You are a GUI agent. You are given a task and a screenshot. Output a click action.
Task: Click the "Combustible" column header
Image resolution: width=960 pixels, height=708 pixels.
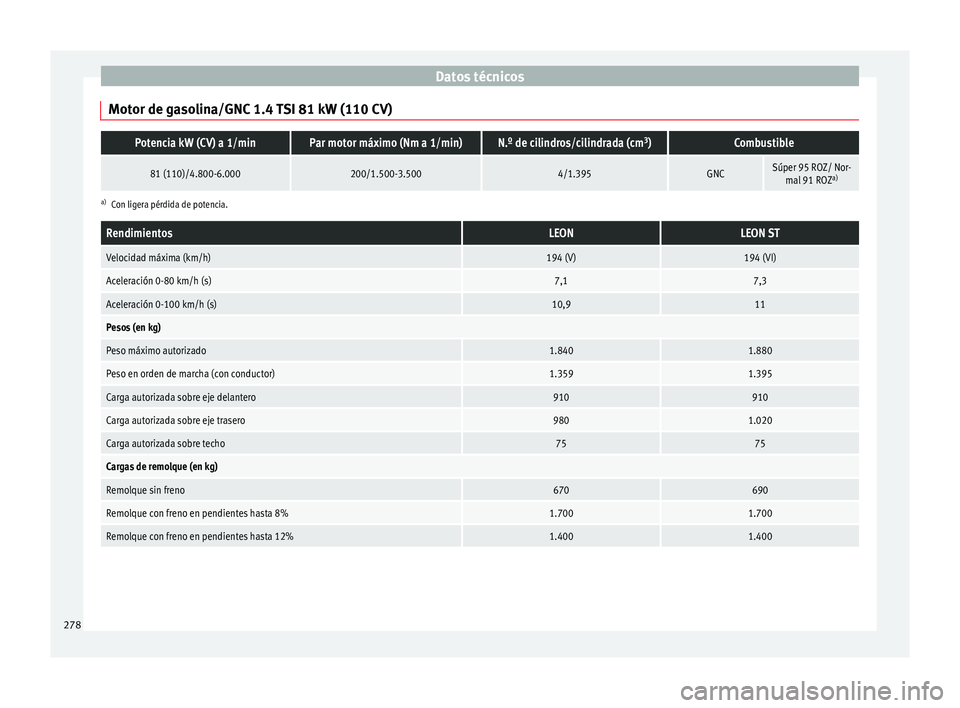click(763, 143)
